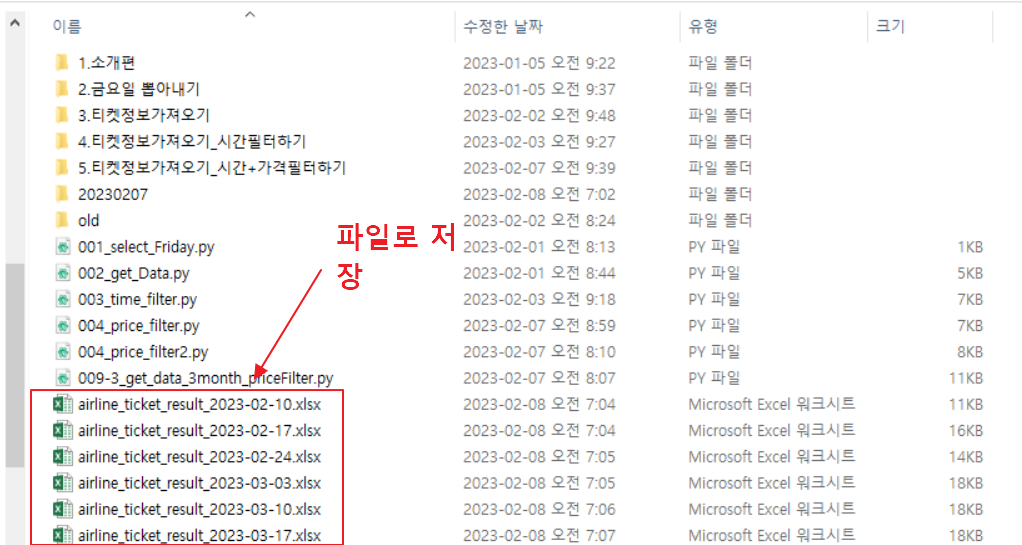Click date 2023-02-01 오전 8:13
This screenshot has width=1022, height=545.
coord(539,247)
